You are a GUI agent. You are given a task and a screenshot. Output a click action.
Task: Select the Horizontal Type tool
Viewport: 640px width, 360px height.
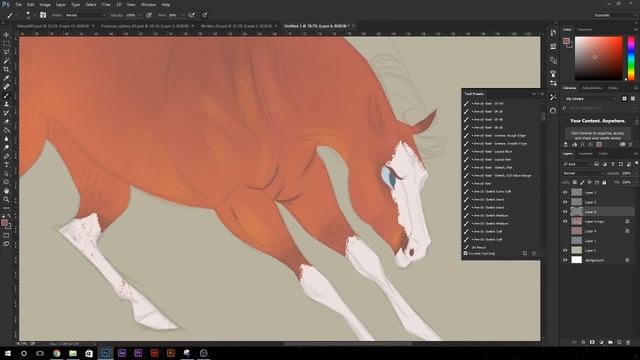pos(6,164)
